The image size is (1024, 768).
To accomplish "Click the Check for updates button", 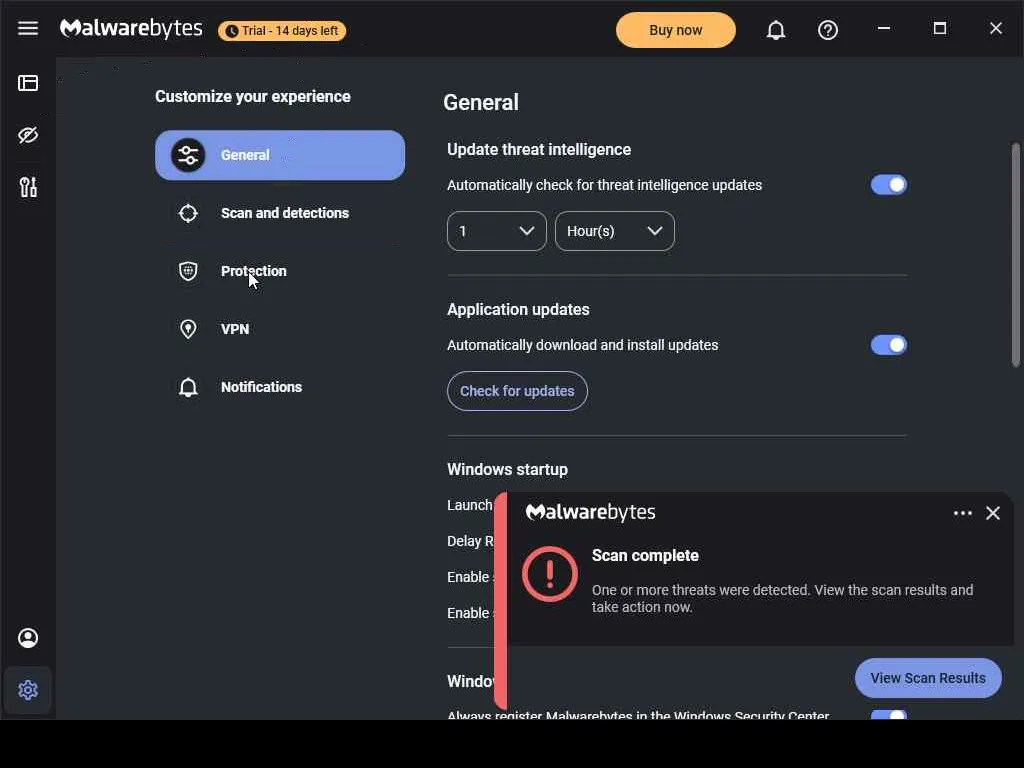I will (x=517, y=391).
